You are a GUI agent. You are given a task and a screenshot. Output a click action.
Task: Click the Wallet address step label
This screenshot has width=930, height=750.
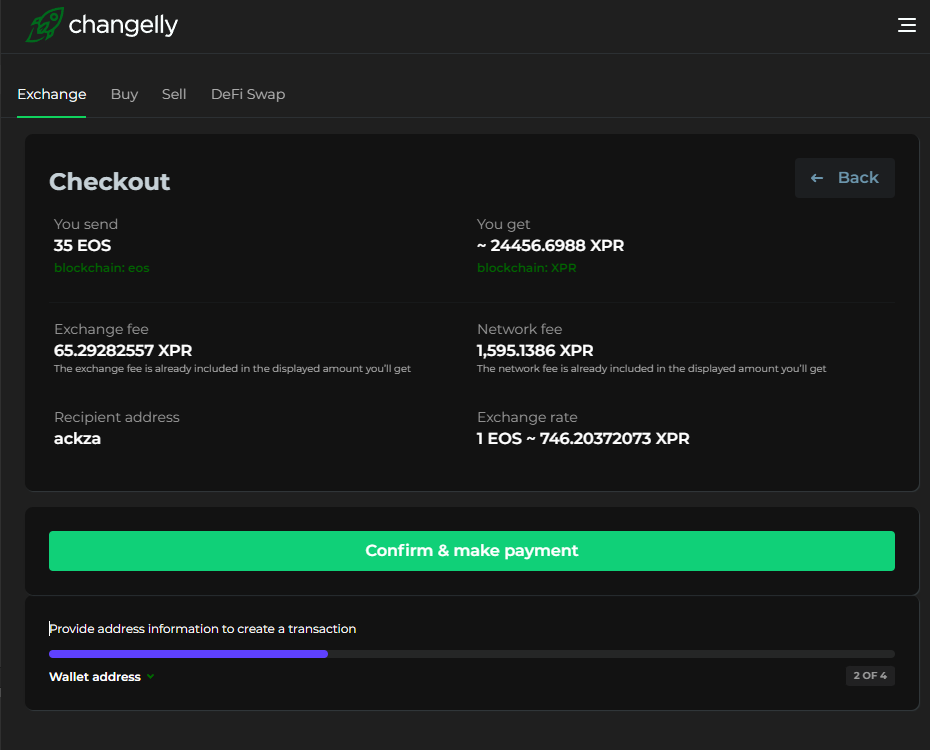point(95,676)
